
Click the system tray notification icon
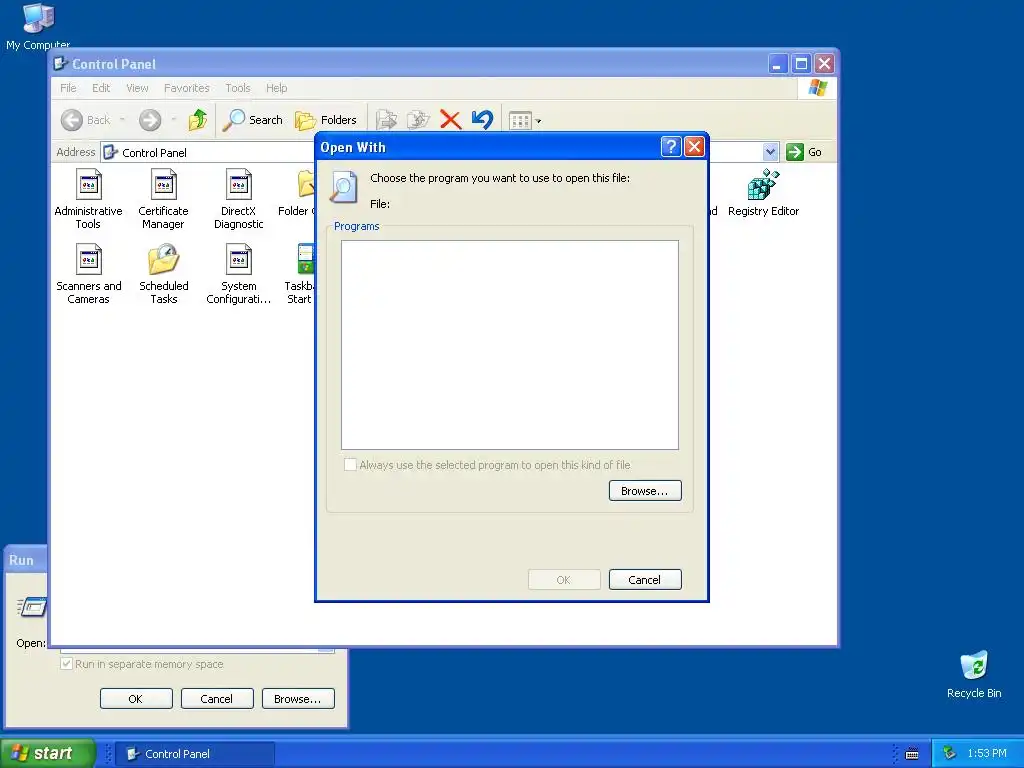949,754
